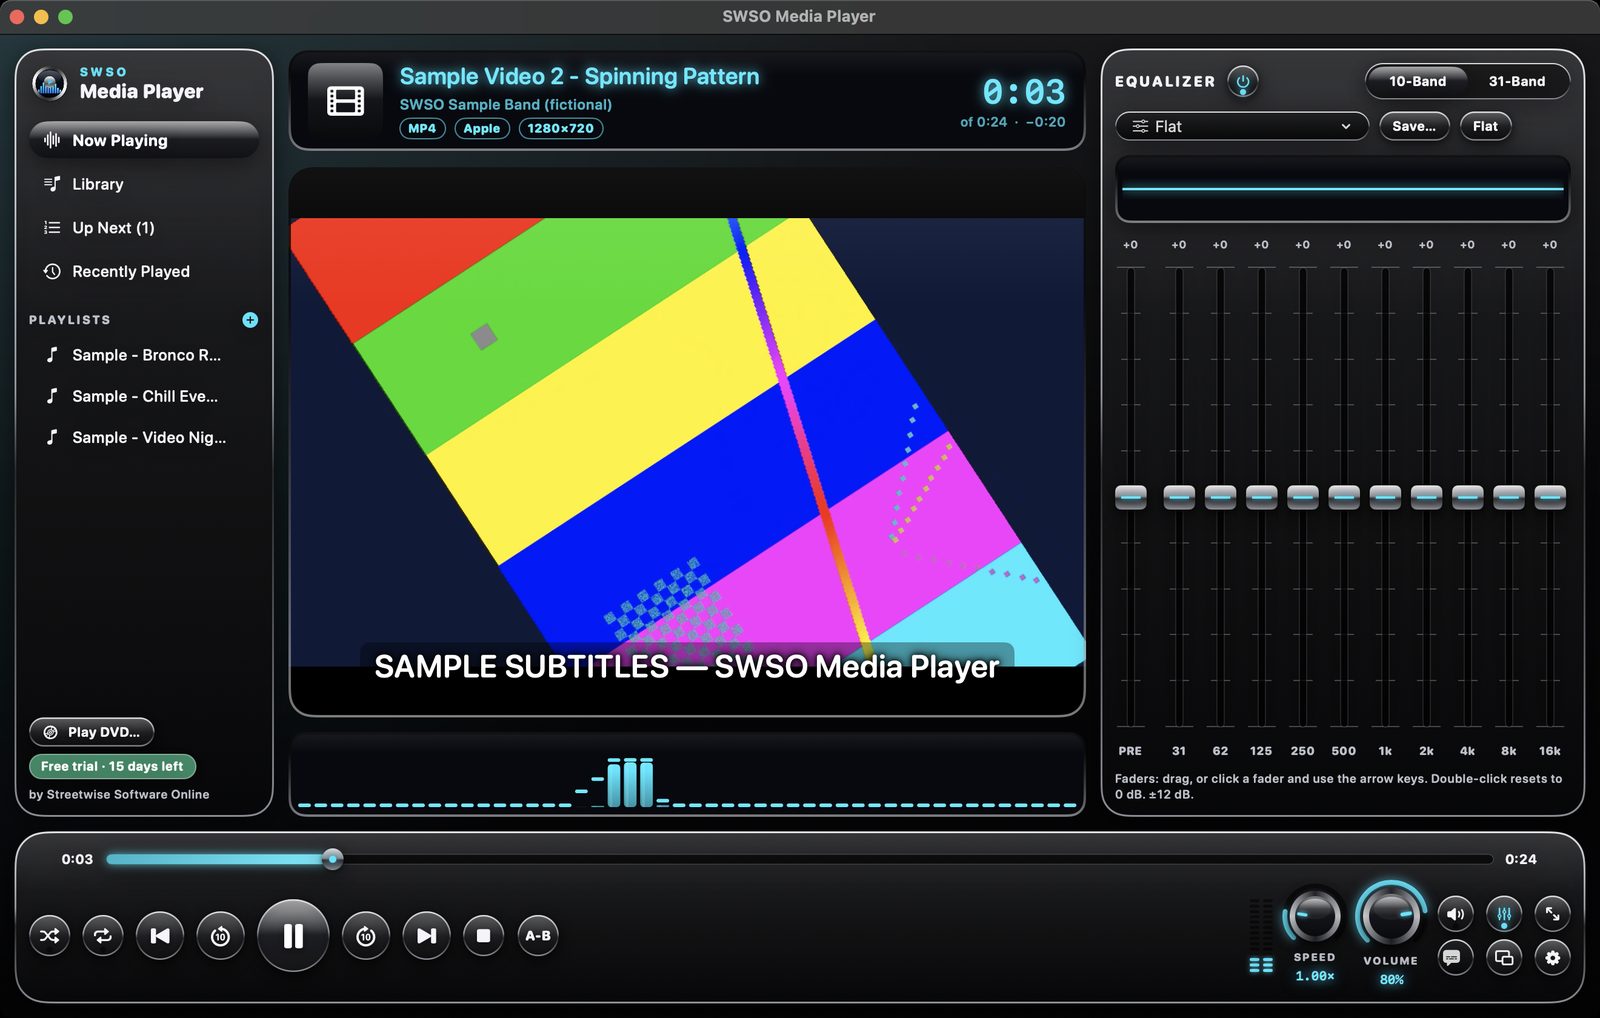Toggle the equalizer panel button

click(x=1504, y=913)
